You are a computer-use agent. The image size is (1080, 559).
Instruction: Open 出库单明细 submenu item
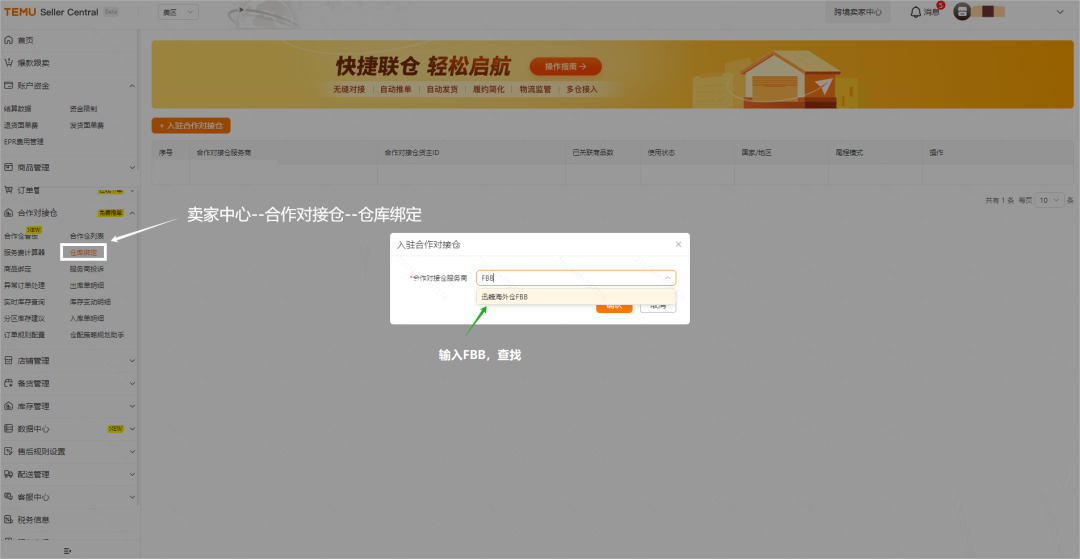point(87,285)
